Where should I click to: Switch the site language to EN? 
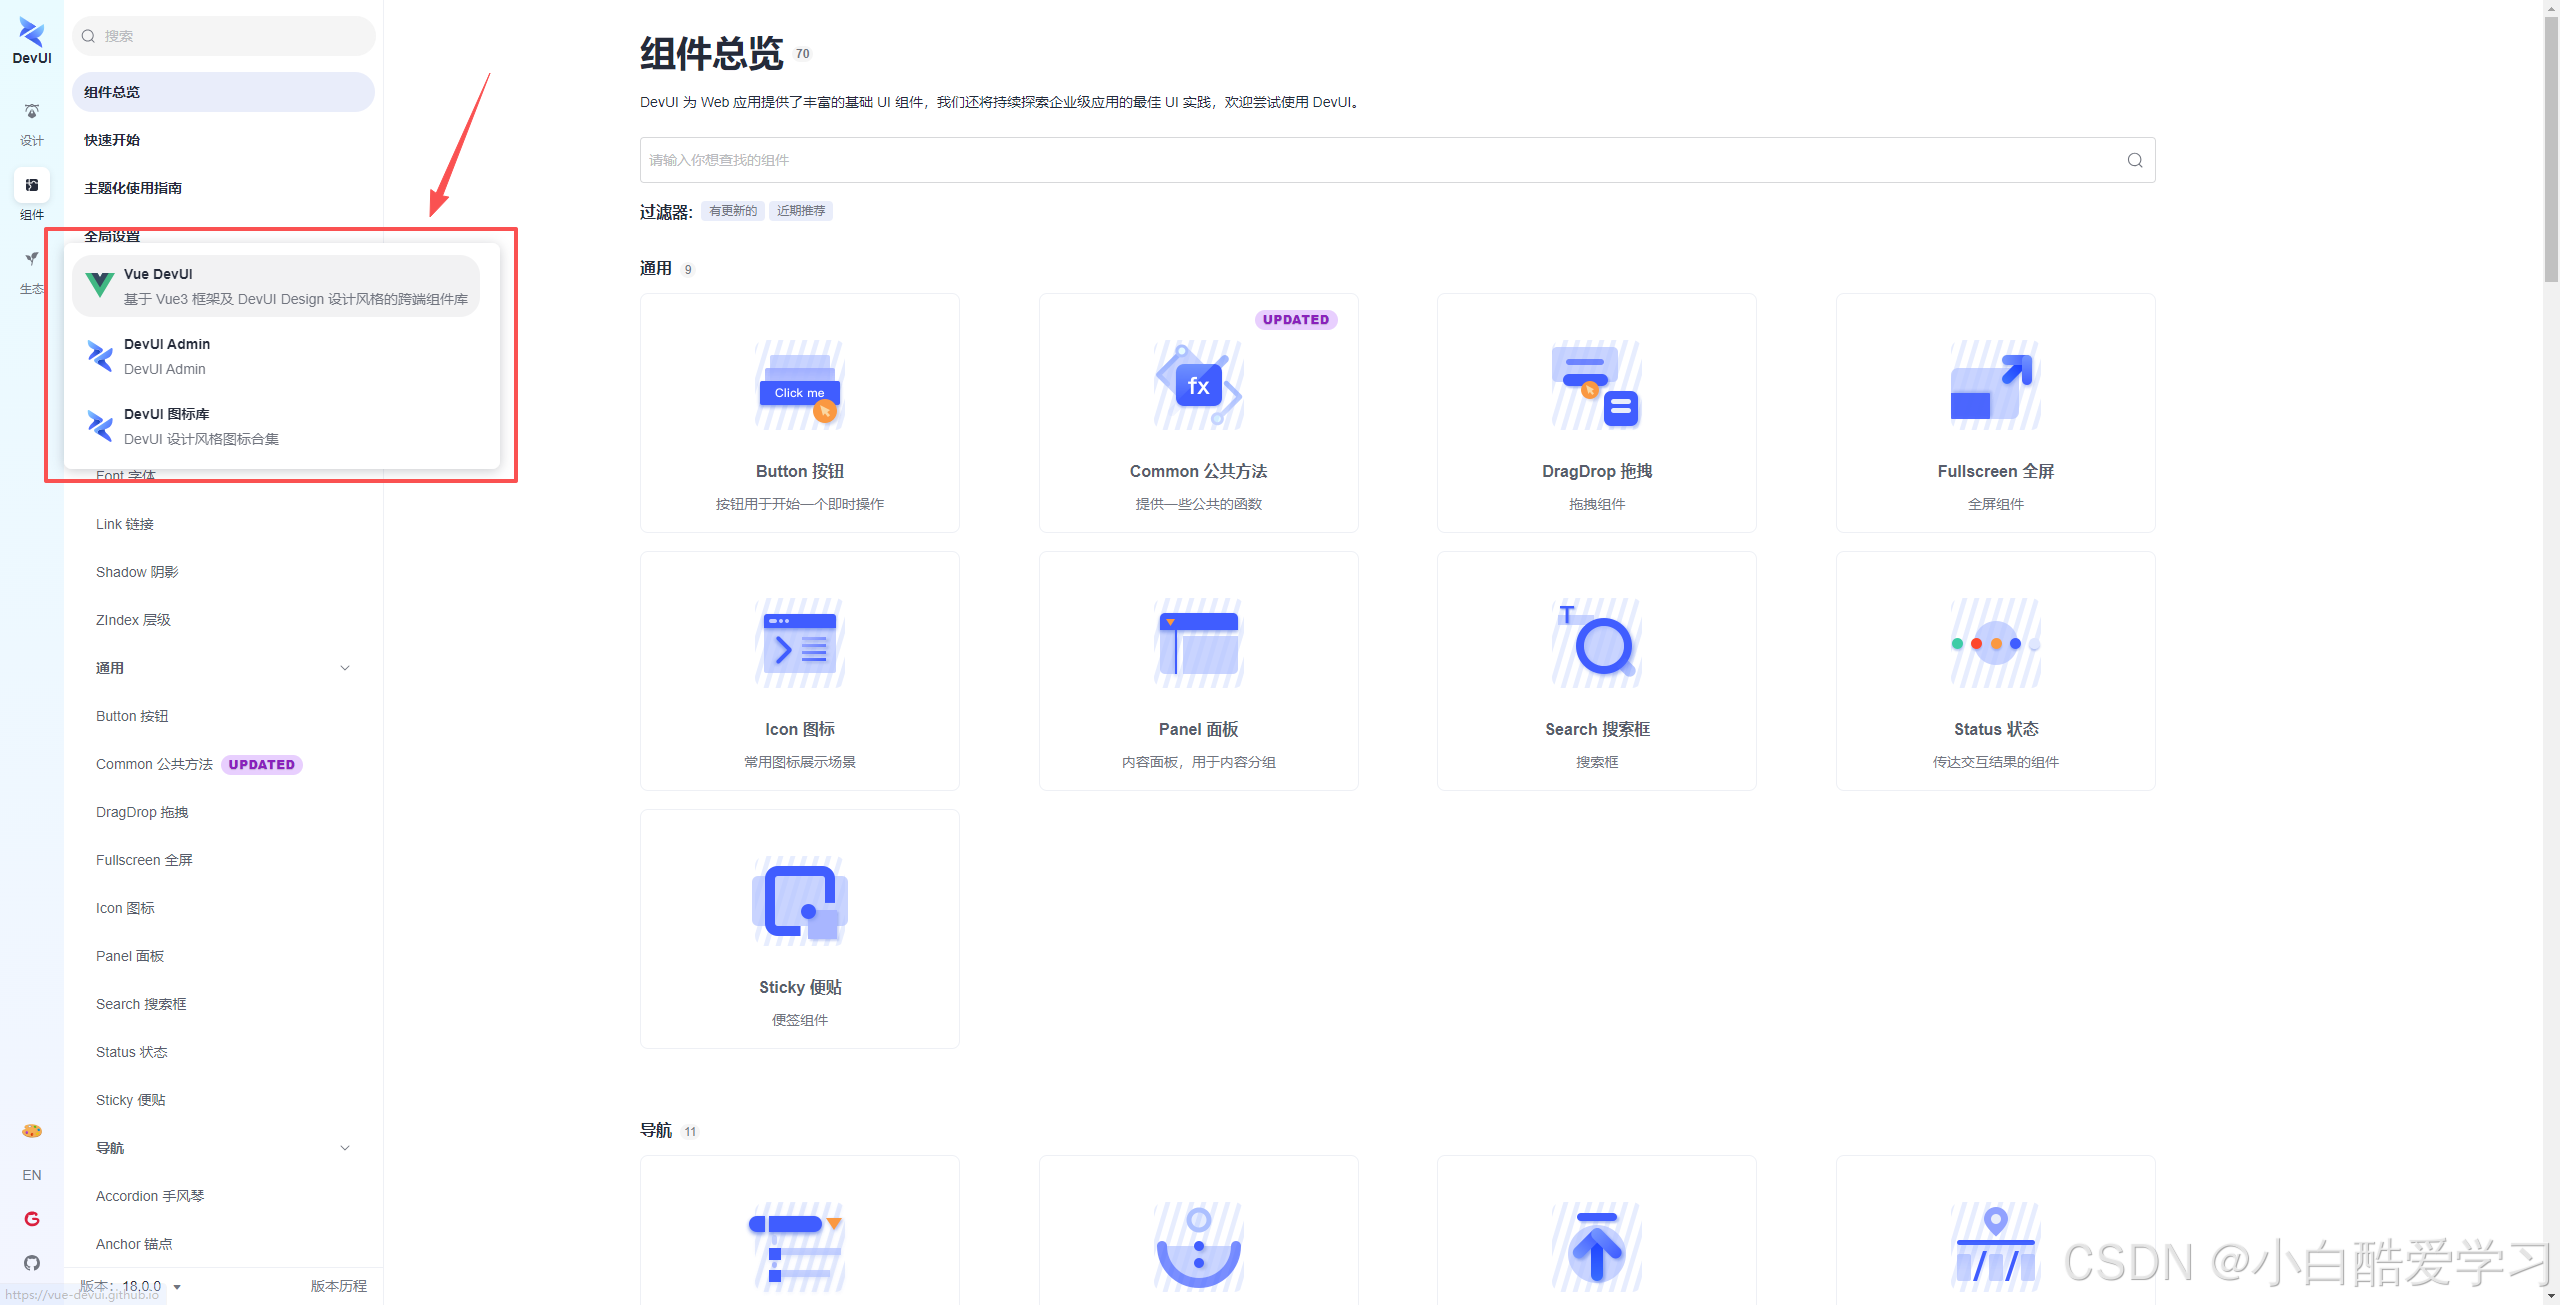31,1175
